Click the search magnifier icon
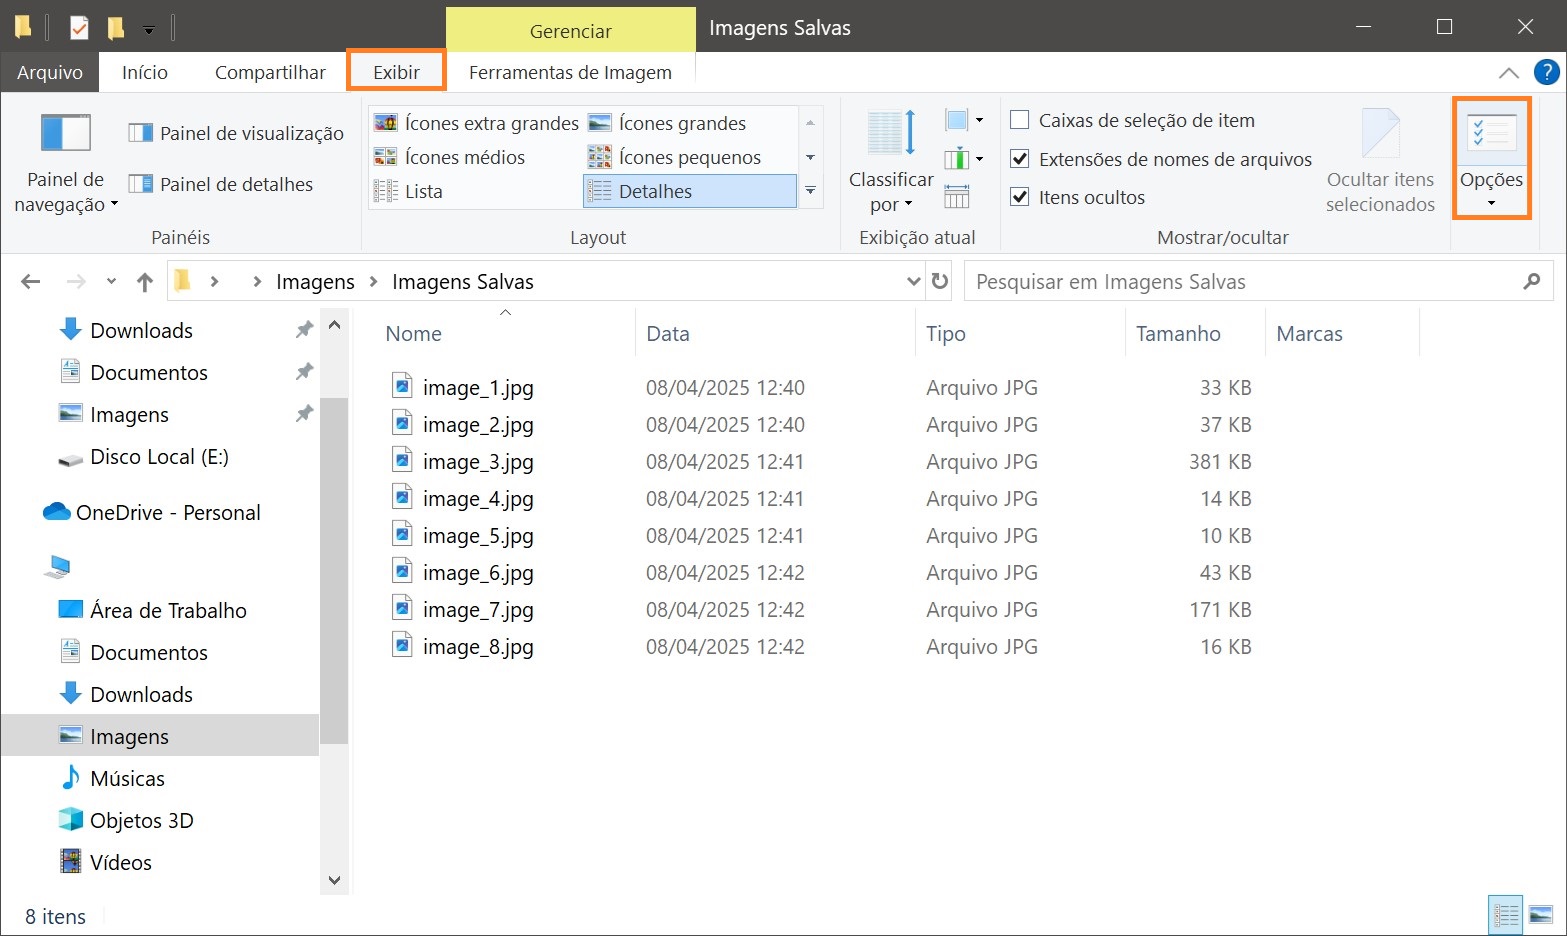Viewport: 1567px width, 936px height. pyautogui.click(x=1531, y=282)
